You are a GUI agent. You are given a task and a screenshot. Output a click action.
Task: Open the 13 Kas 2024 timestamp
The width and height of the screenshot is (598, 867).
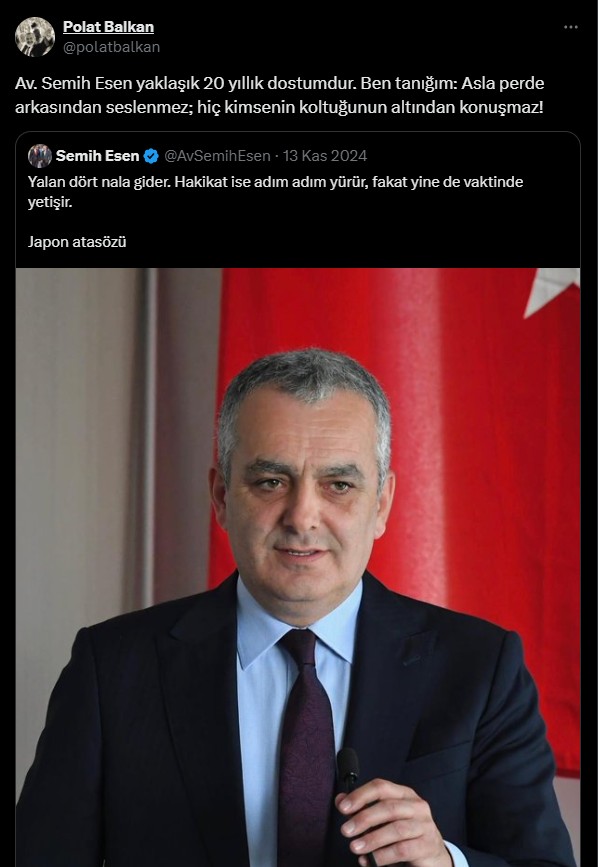pyautogui.click(x=325, y=156)
